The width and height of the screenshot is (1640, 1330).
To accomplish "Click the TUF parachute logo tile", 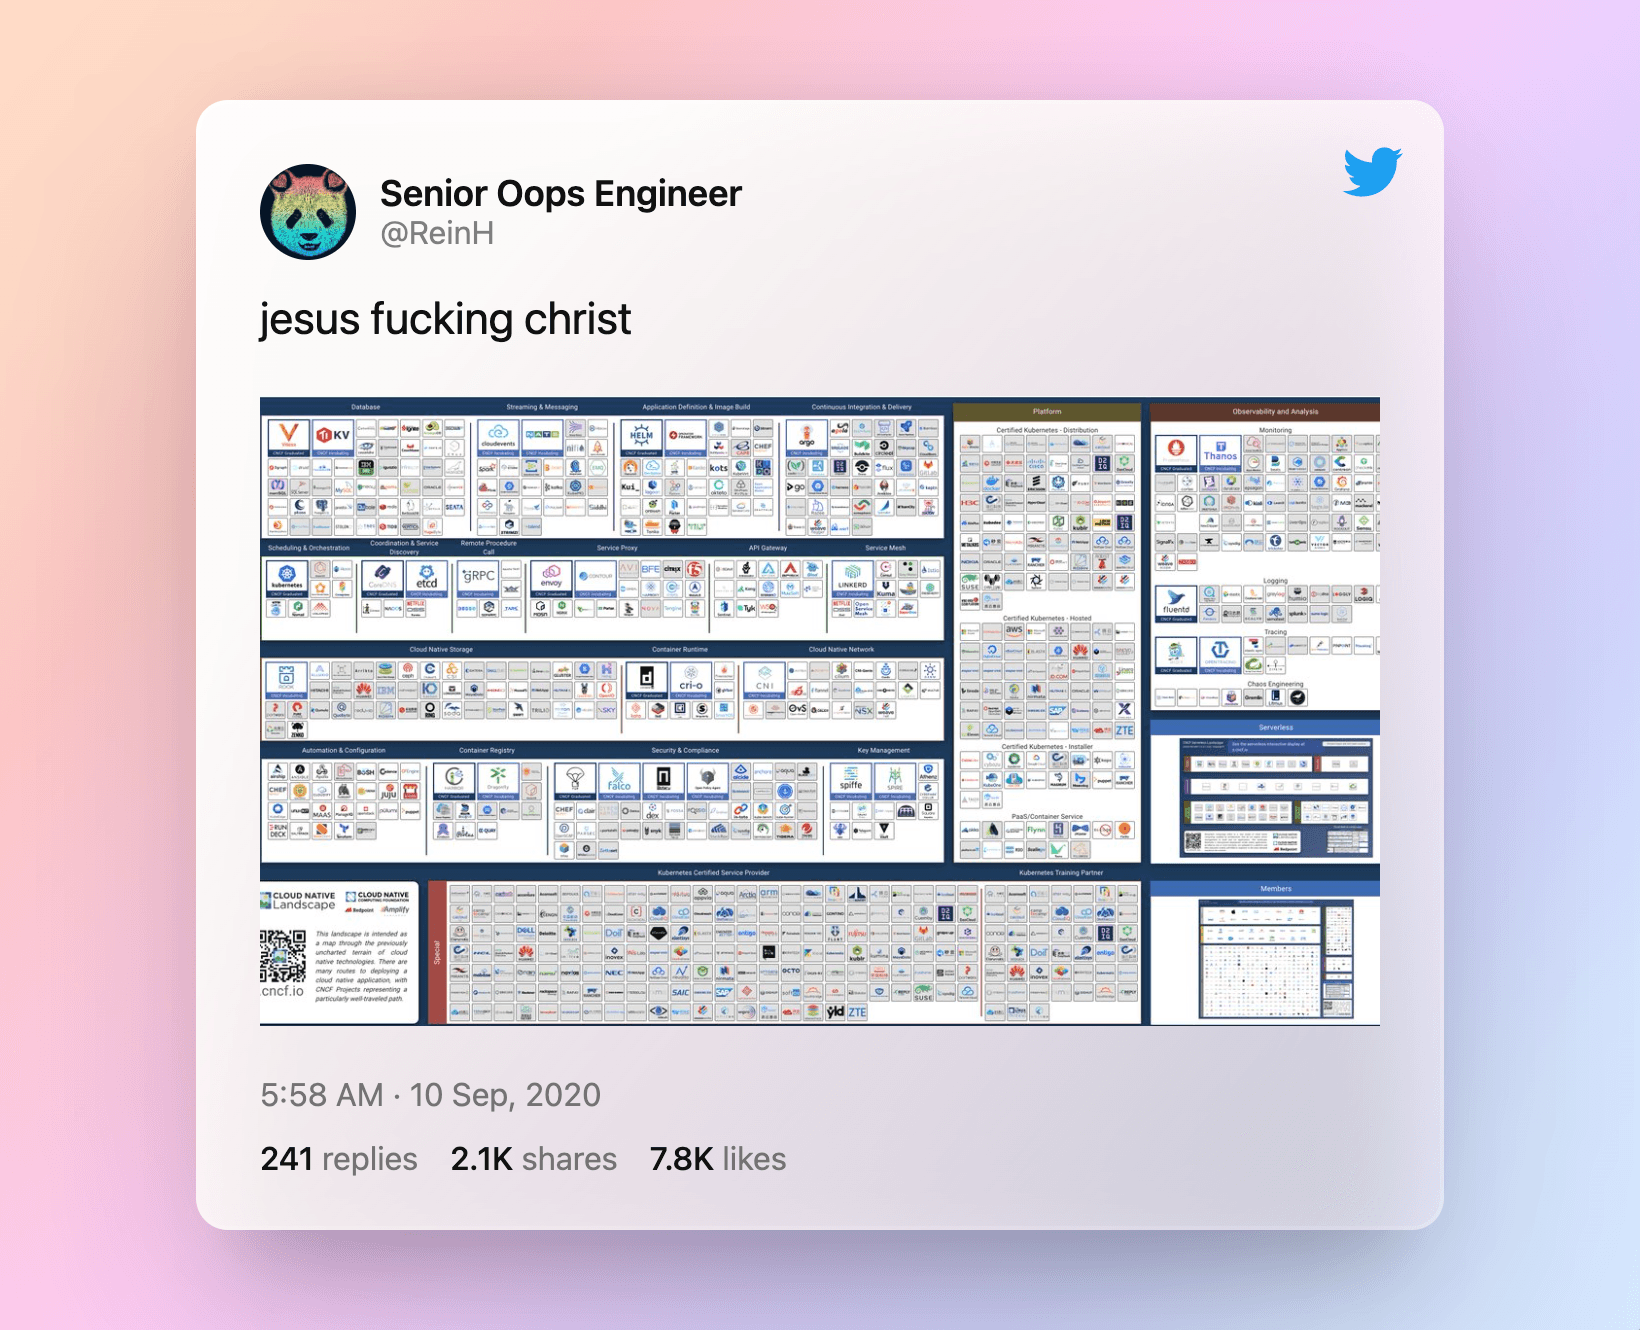I will pos(575,782).
